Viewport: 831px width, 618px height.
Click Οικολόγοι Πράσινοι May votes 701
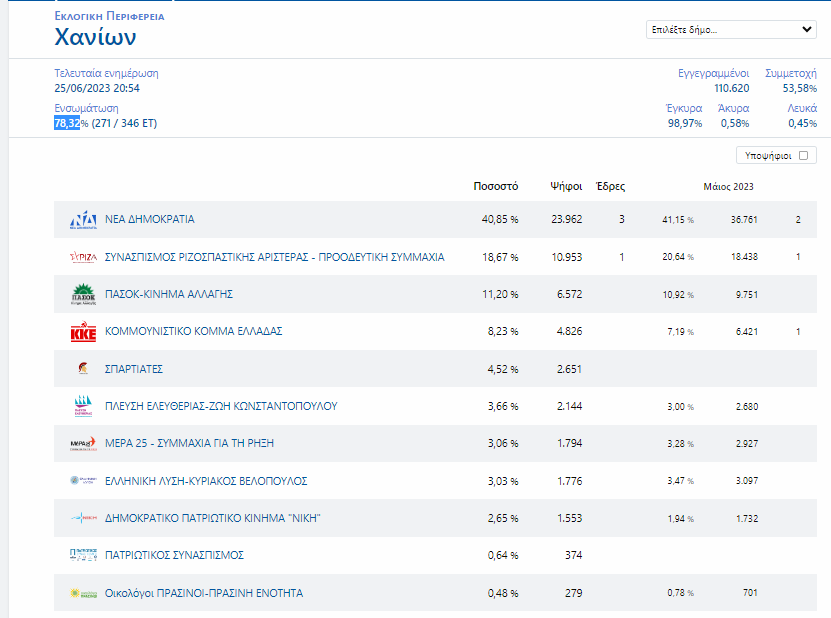click(750, 593)
